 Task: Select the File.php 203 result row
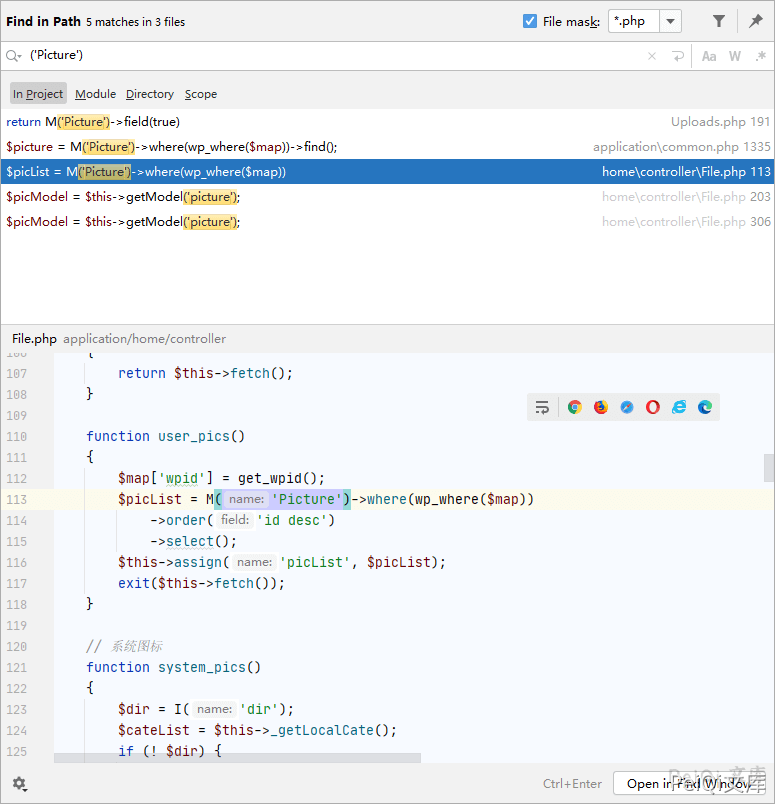(387, 197)
